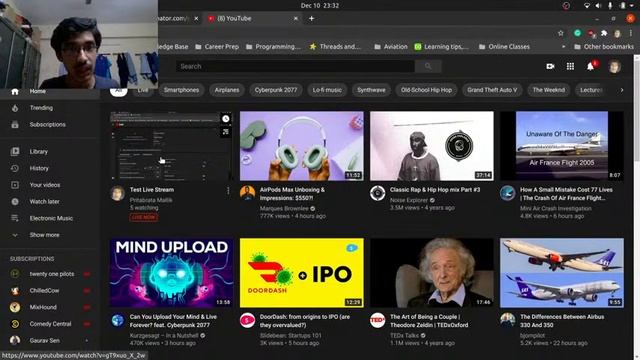Select the Lo-fi music chip
640x360 pixels.
click(x=327, y=90)
